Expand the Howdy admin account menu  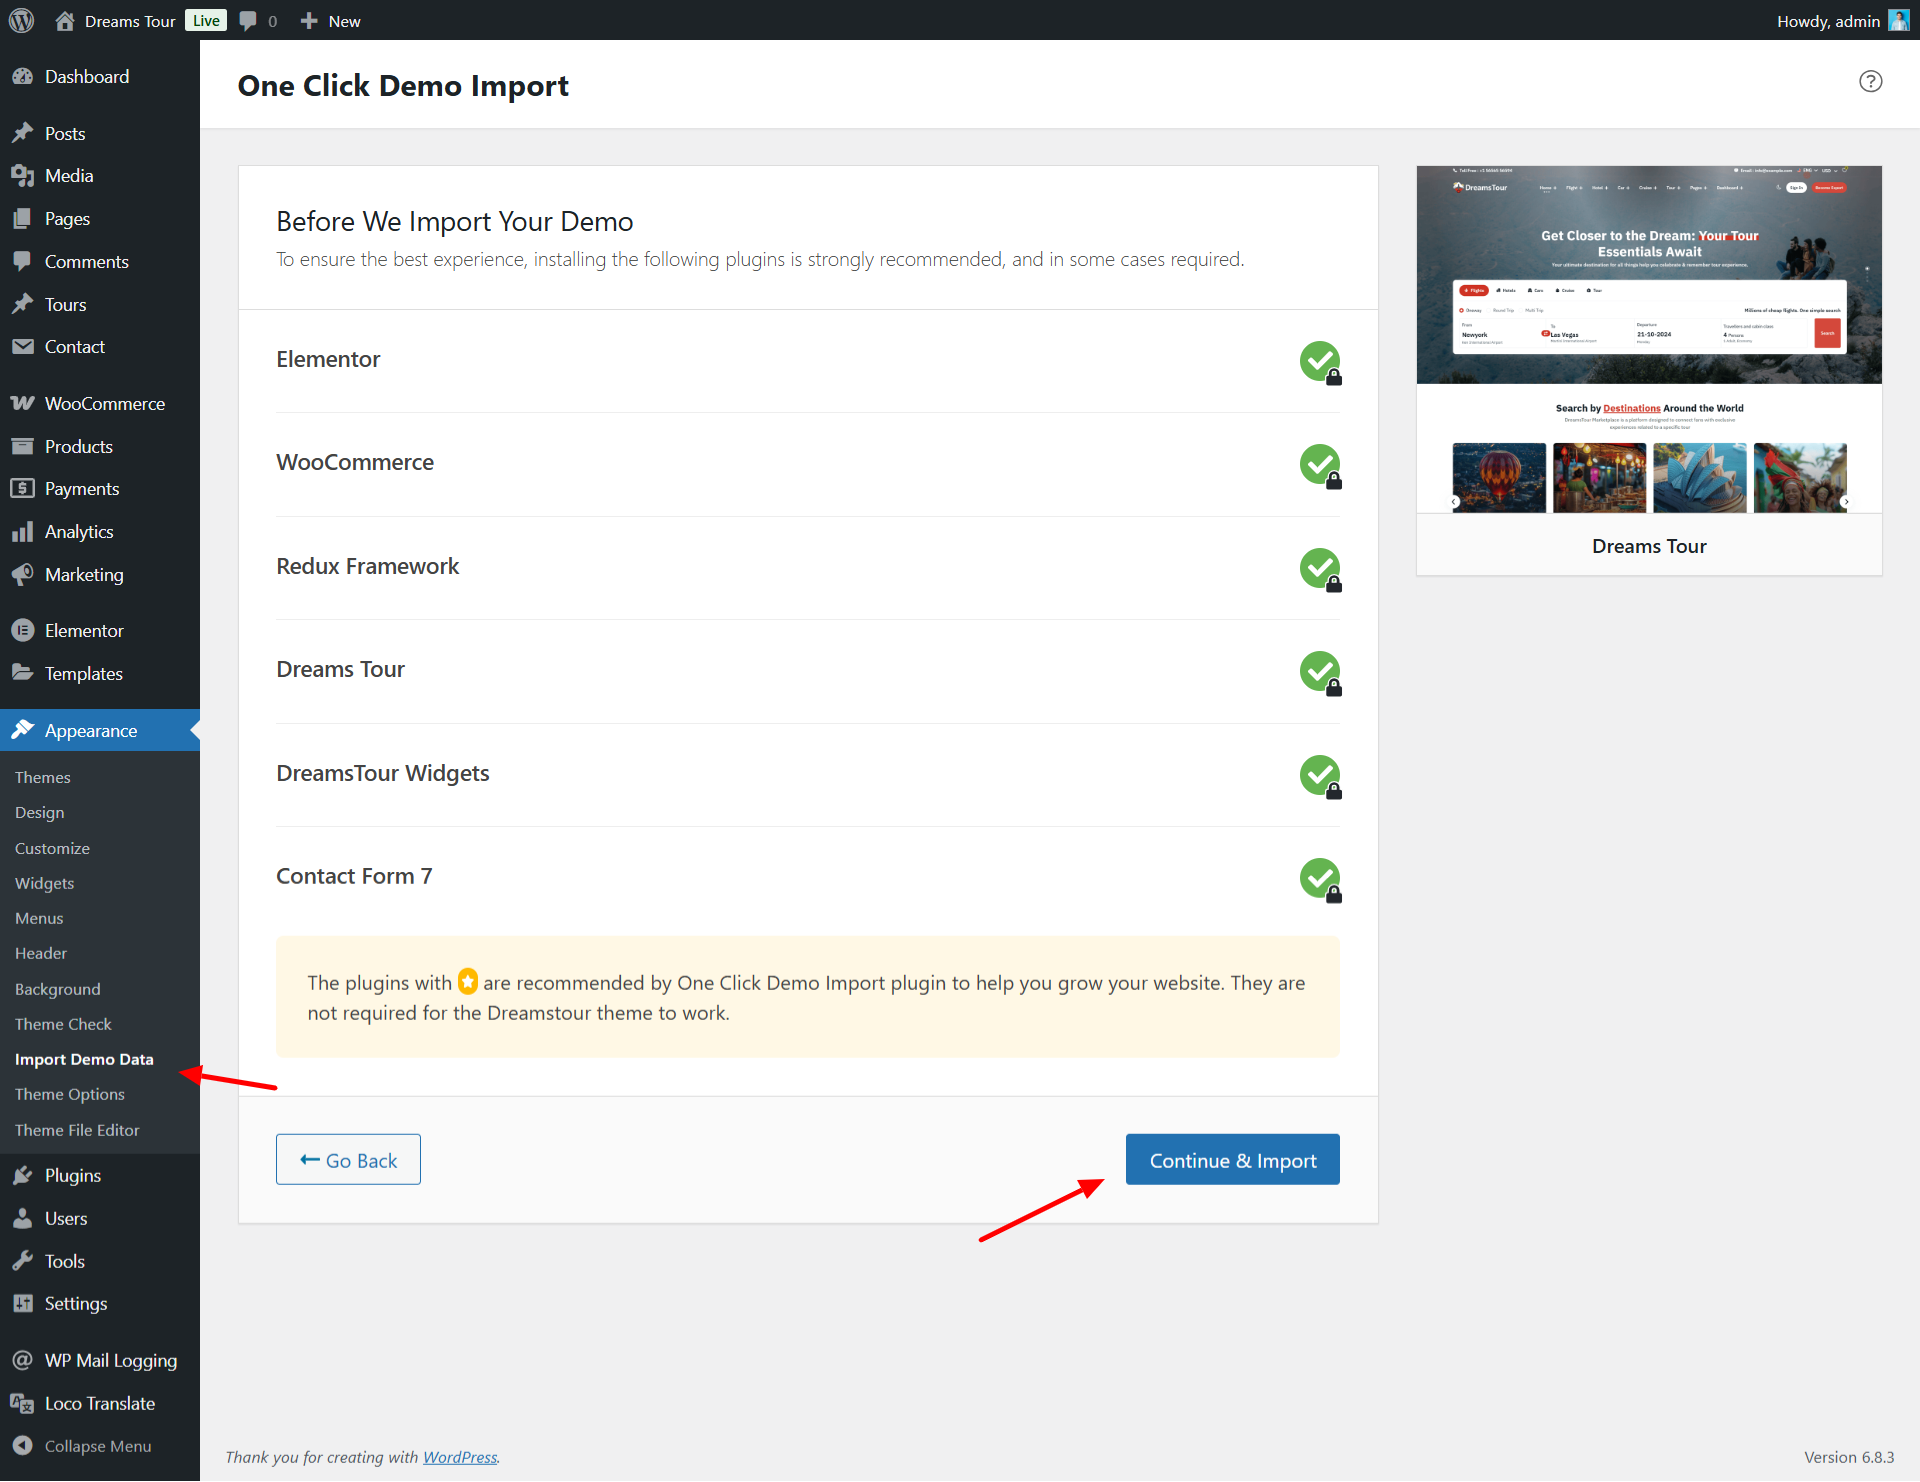pos(1828,20)
